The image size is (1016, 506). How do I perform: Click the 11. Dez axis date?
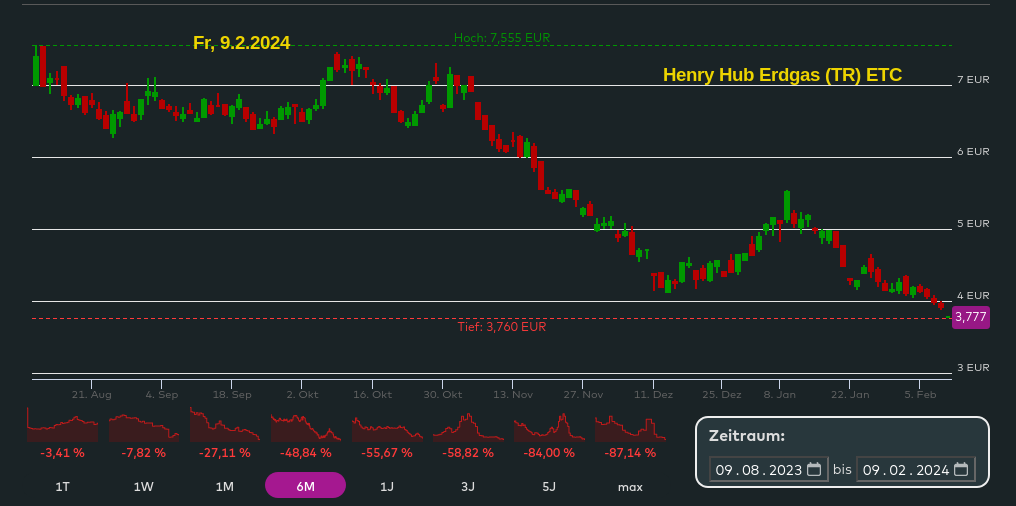click(653, 395)
